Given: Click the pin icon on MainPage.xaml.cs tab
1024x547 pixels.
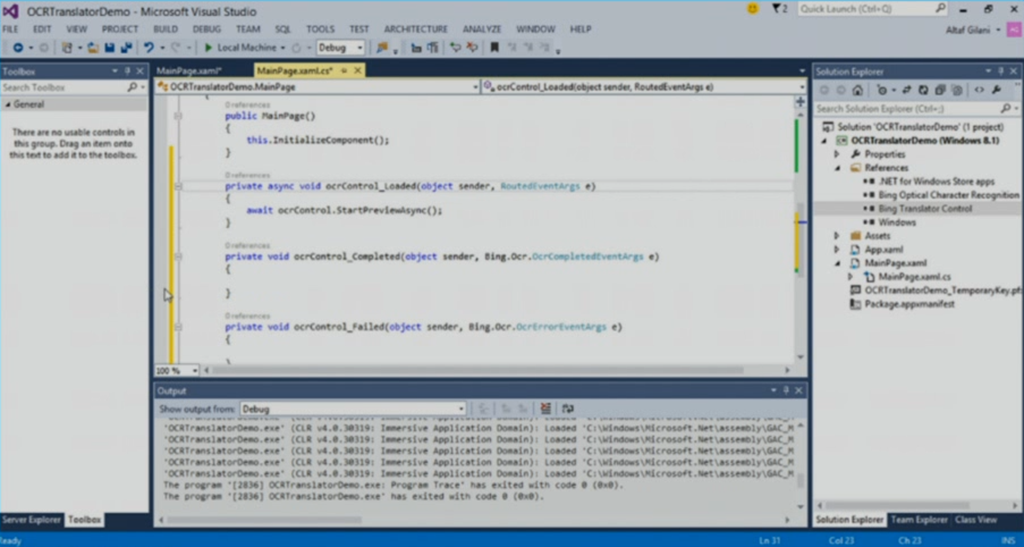Looking at the screenshot, I should 344,70.
